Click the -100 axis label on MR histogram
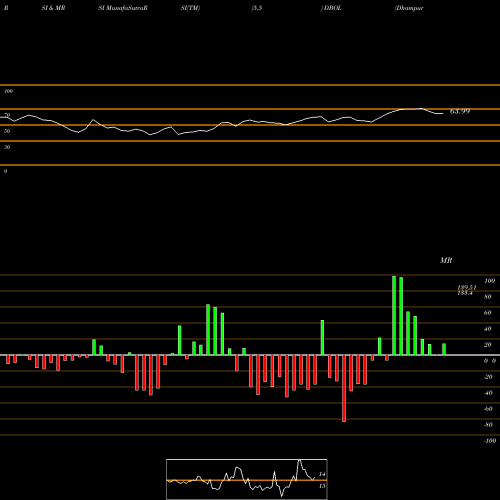This screenshot has width=500, height=500. (490, 441)
